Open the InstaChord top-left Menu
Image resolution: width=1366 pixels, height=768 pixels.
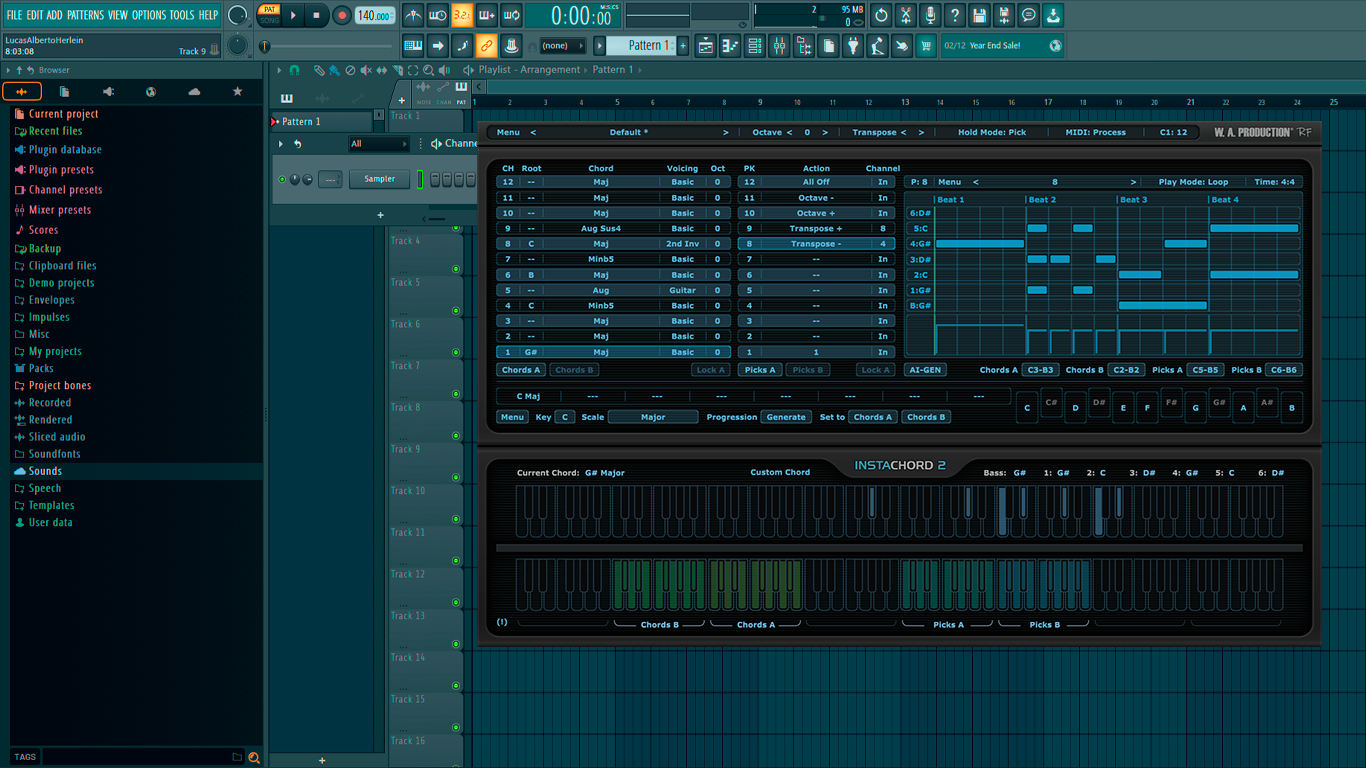[508, 132]
